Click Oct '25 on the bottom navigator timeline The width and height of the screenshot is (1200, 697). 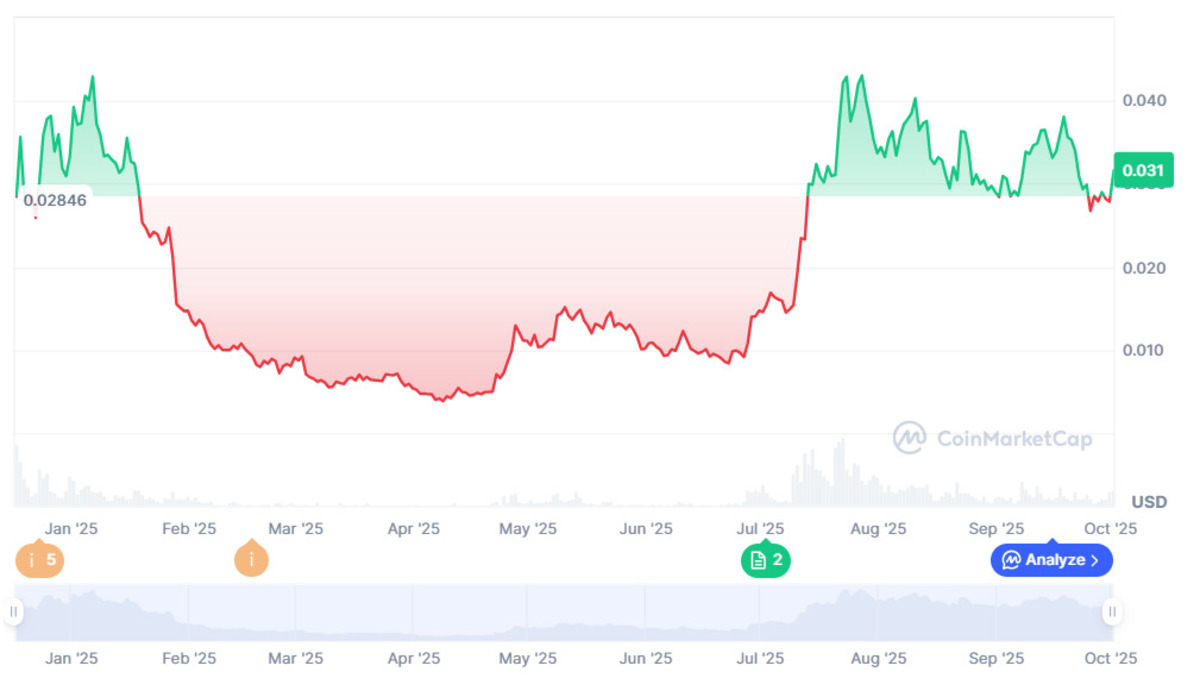pyautogui.click(x=1111, y=658)
